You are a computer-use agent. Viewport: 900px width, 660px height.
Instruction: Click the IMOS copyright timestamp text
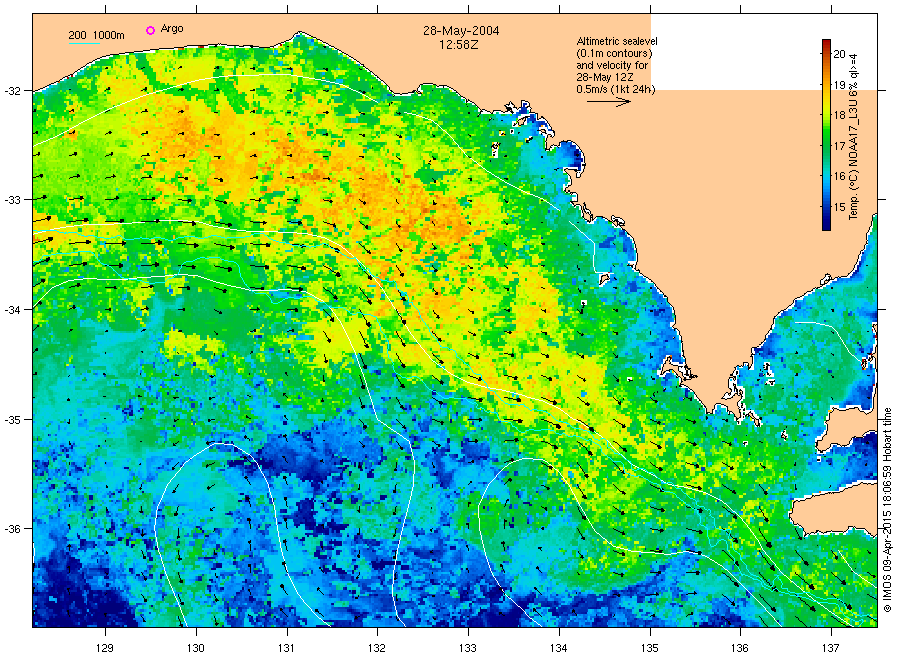[x=887, y=510]
